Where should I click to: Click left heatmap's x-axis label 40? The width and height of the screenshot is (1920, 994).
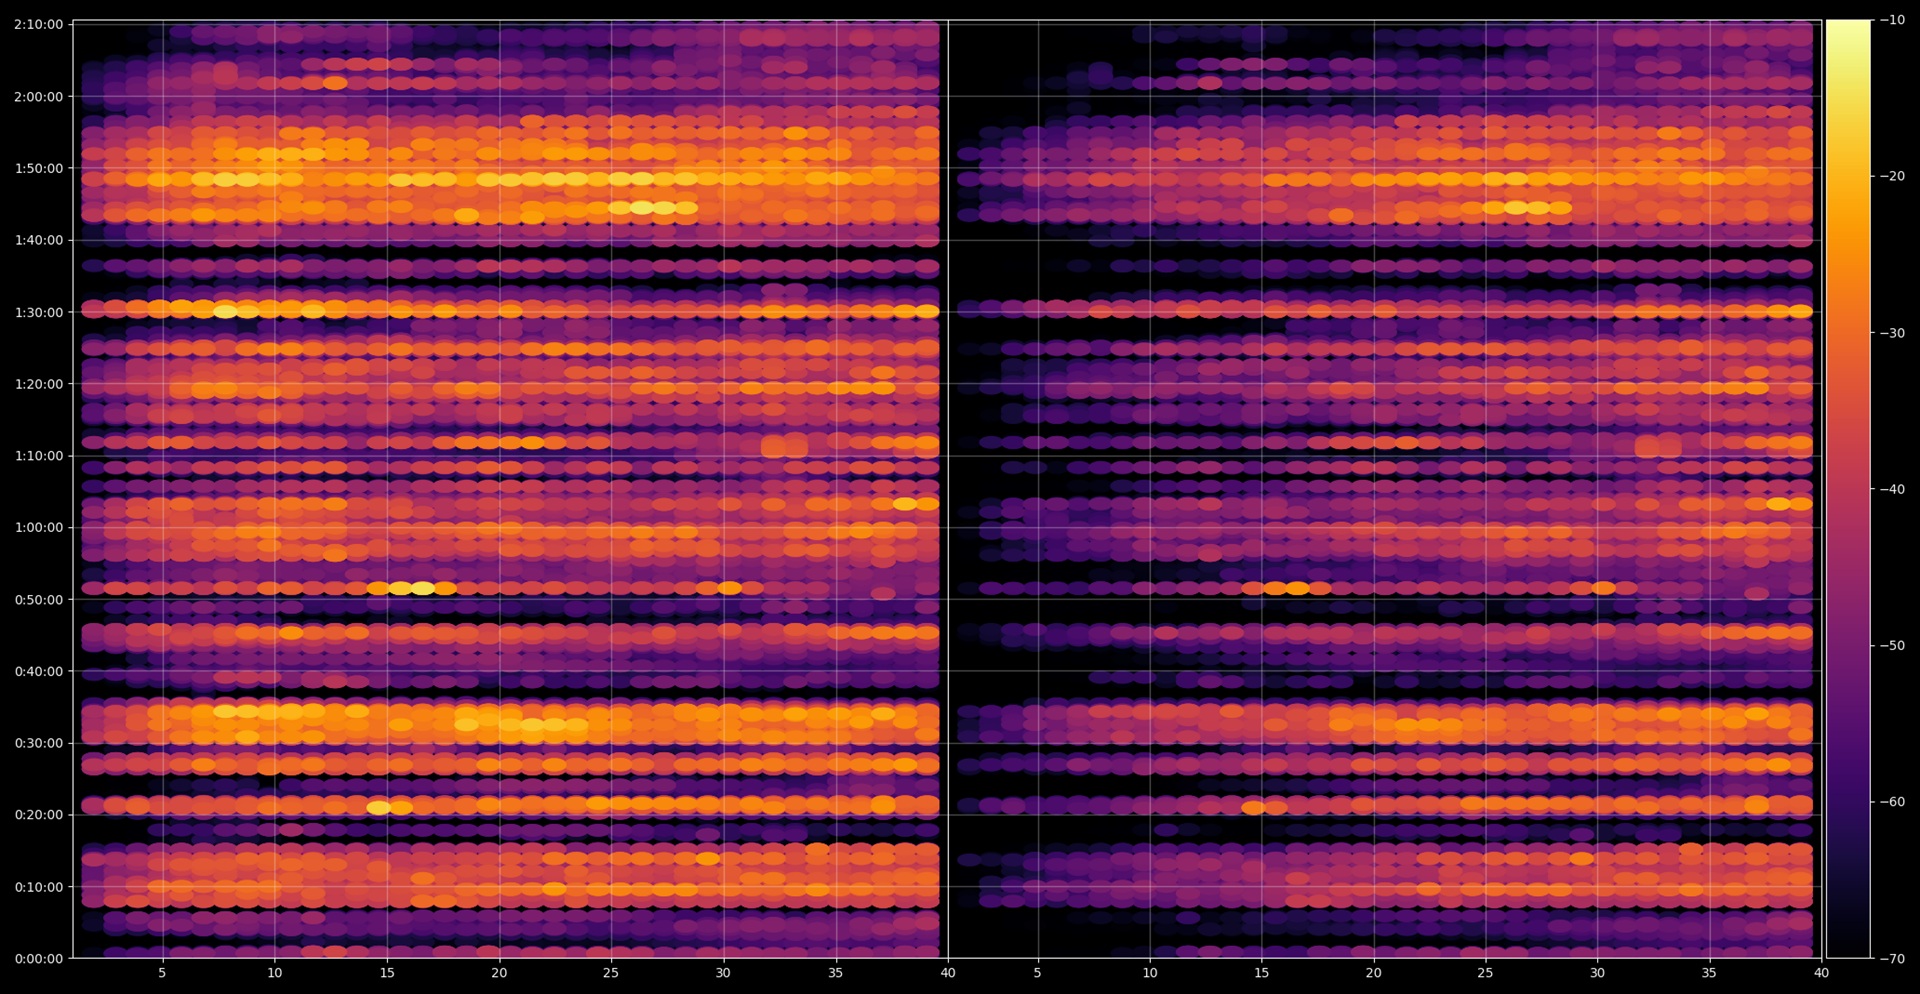coord(948,972)
